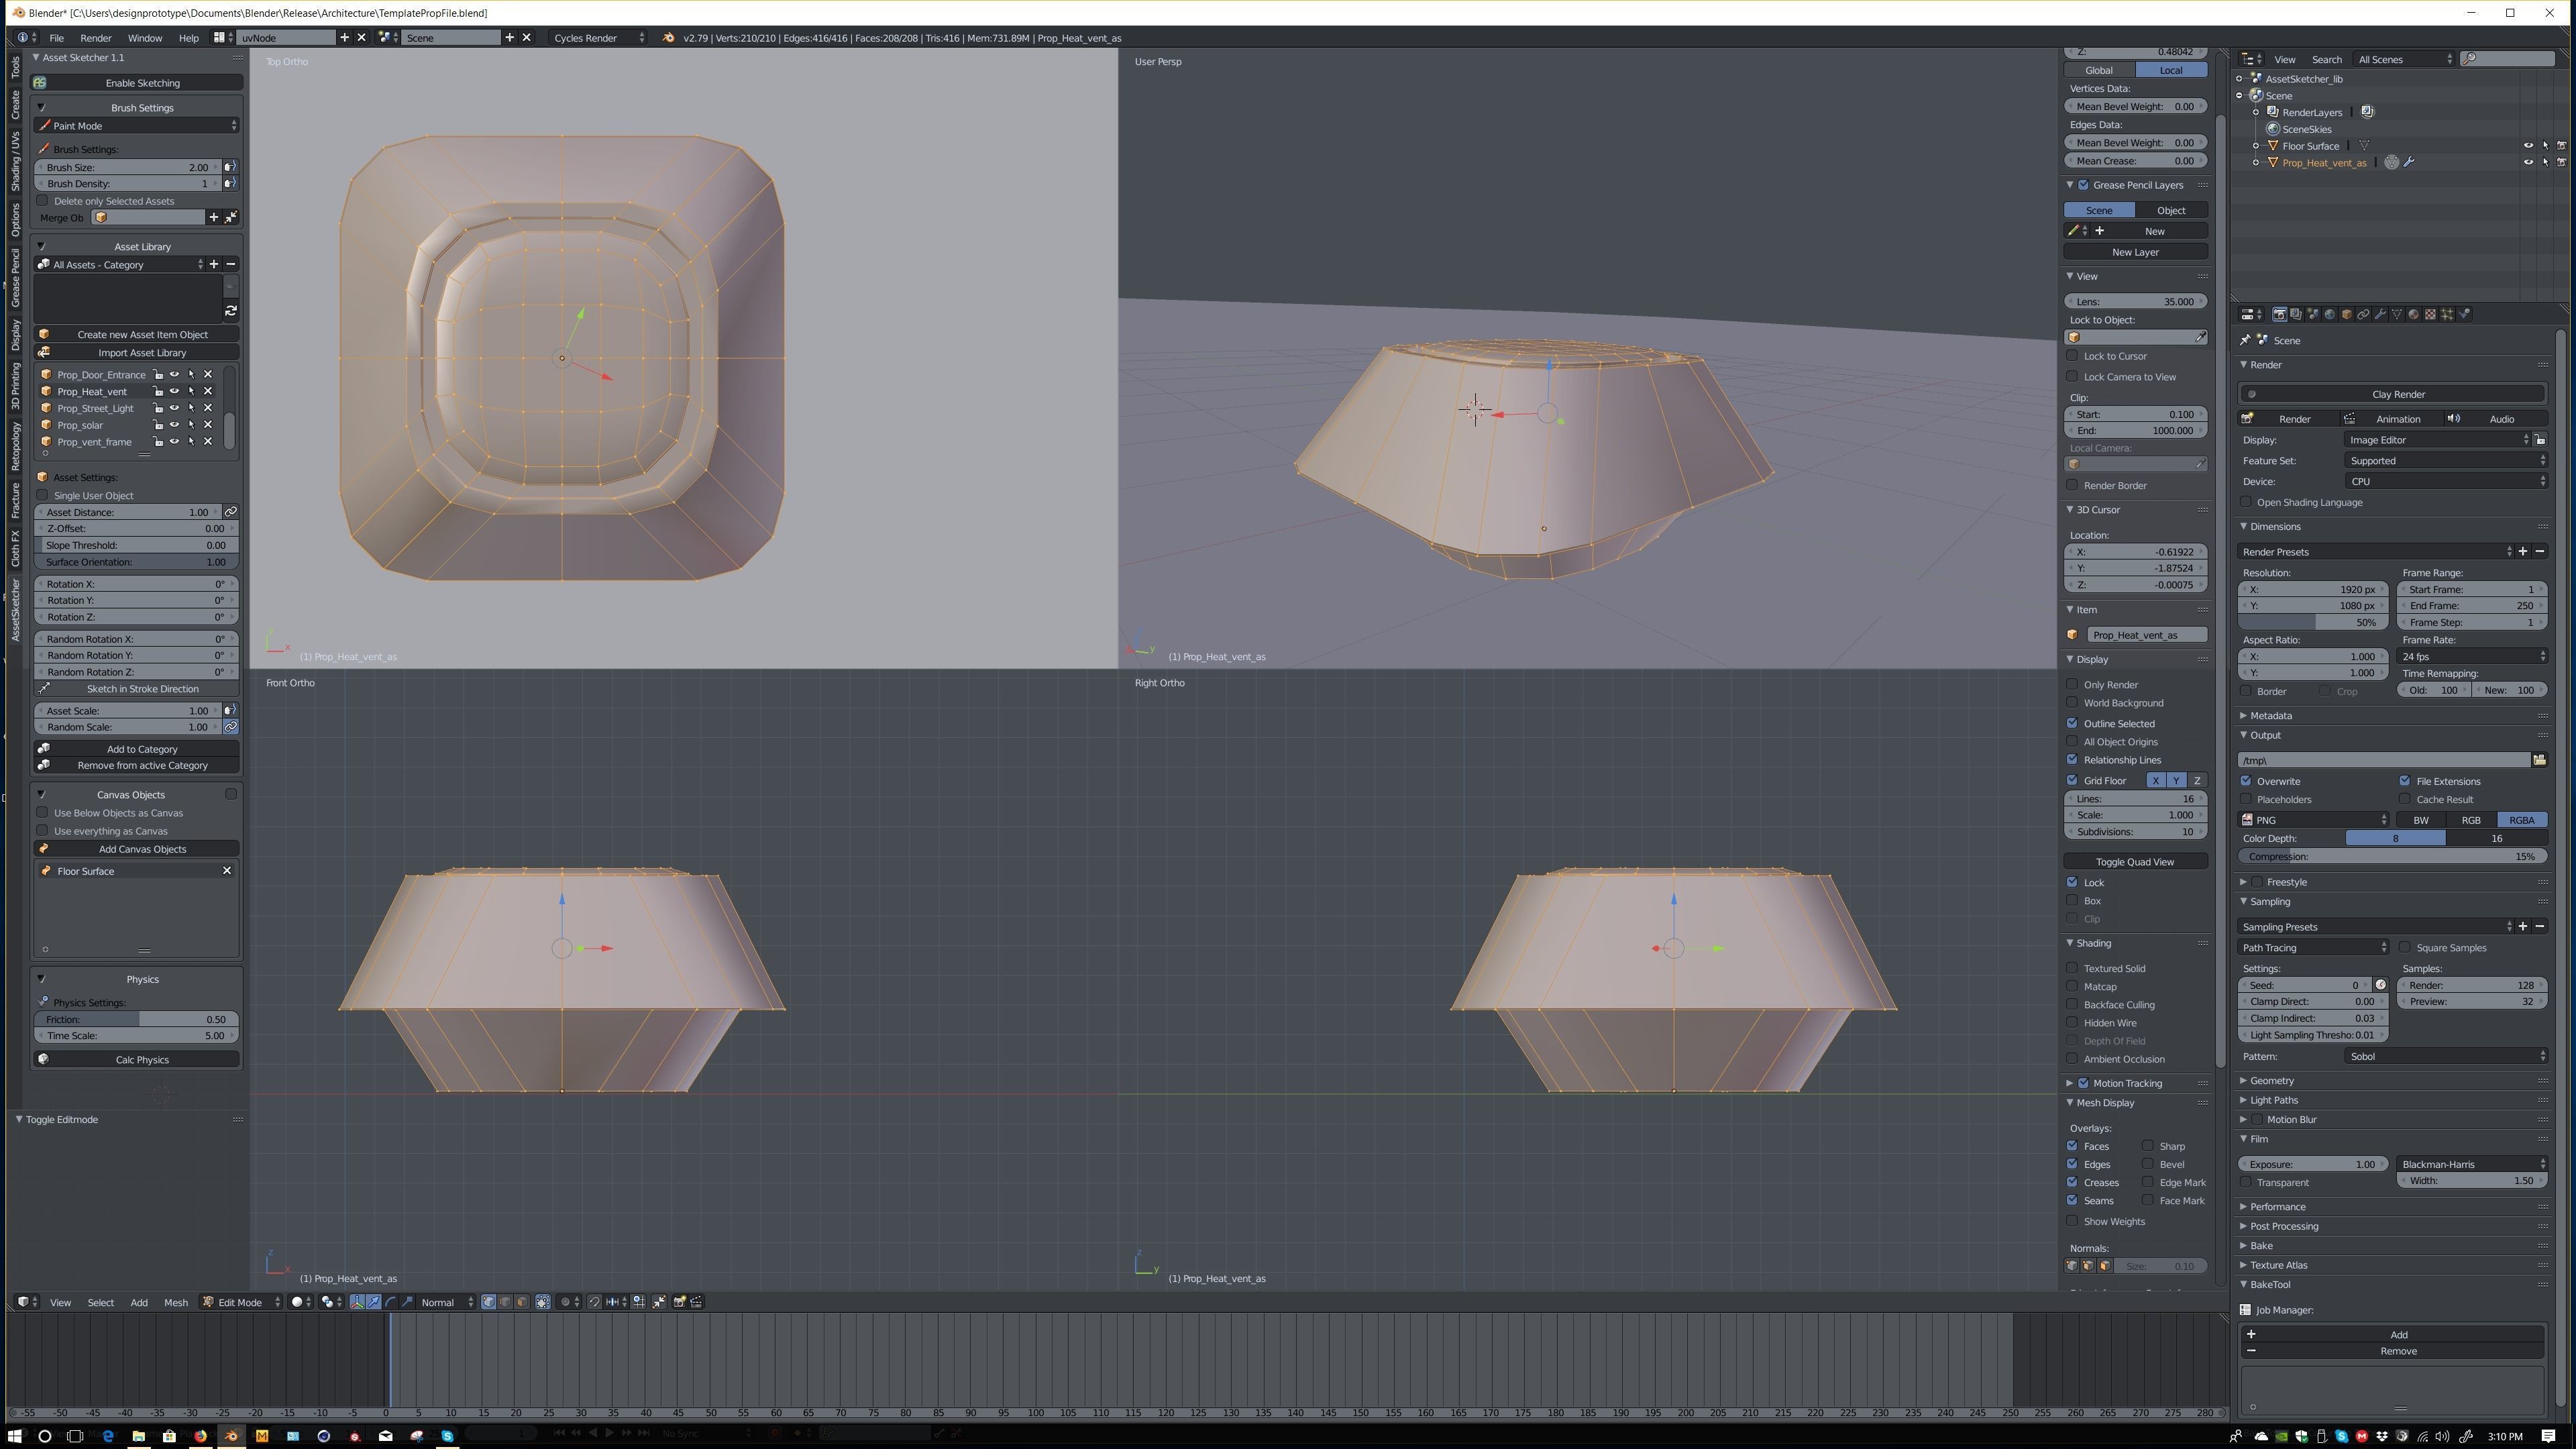Switch to vertex select mode

coord(489,1302)
